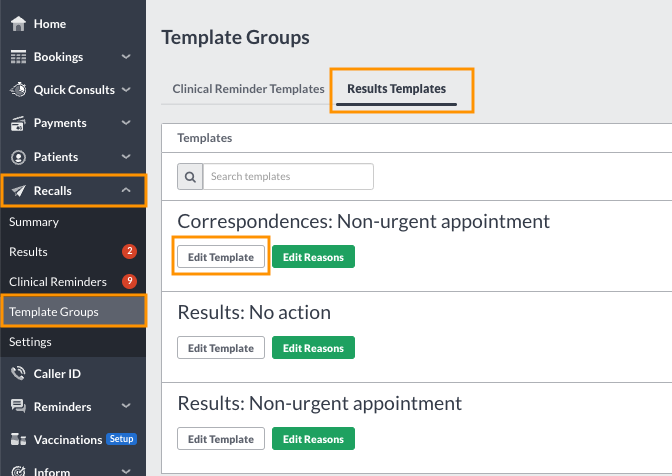Viewport: 672px width, 476px height.
Task: Click the Vaccinations vials icon
Action: click(x=18, y=439)
